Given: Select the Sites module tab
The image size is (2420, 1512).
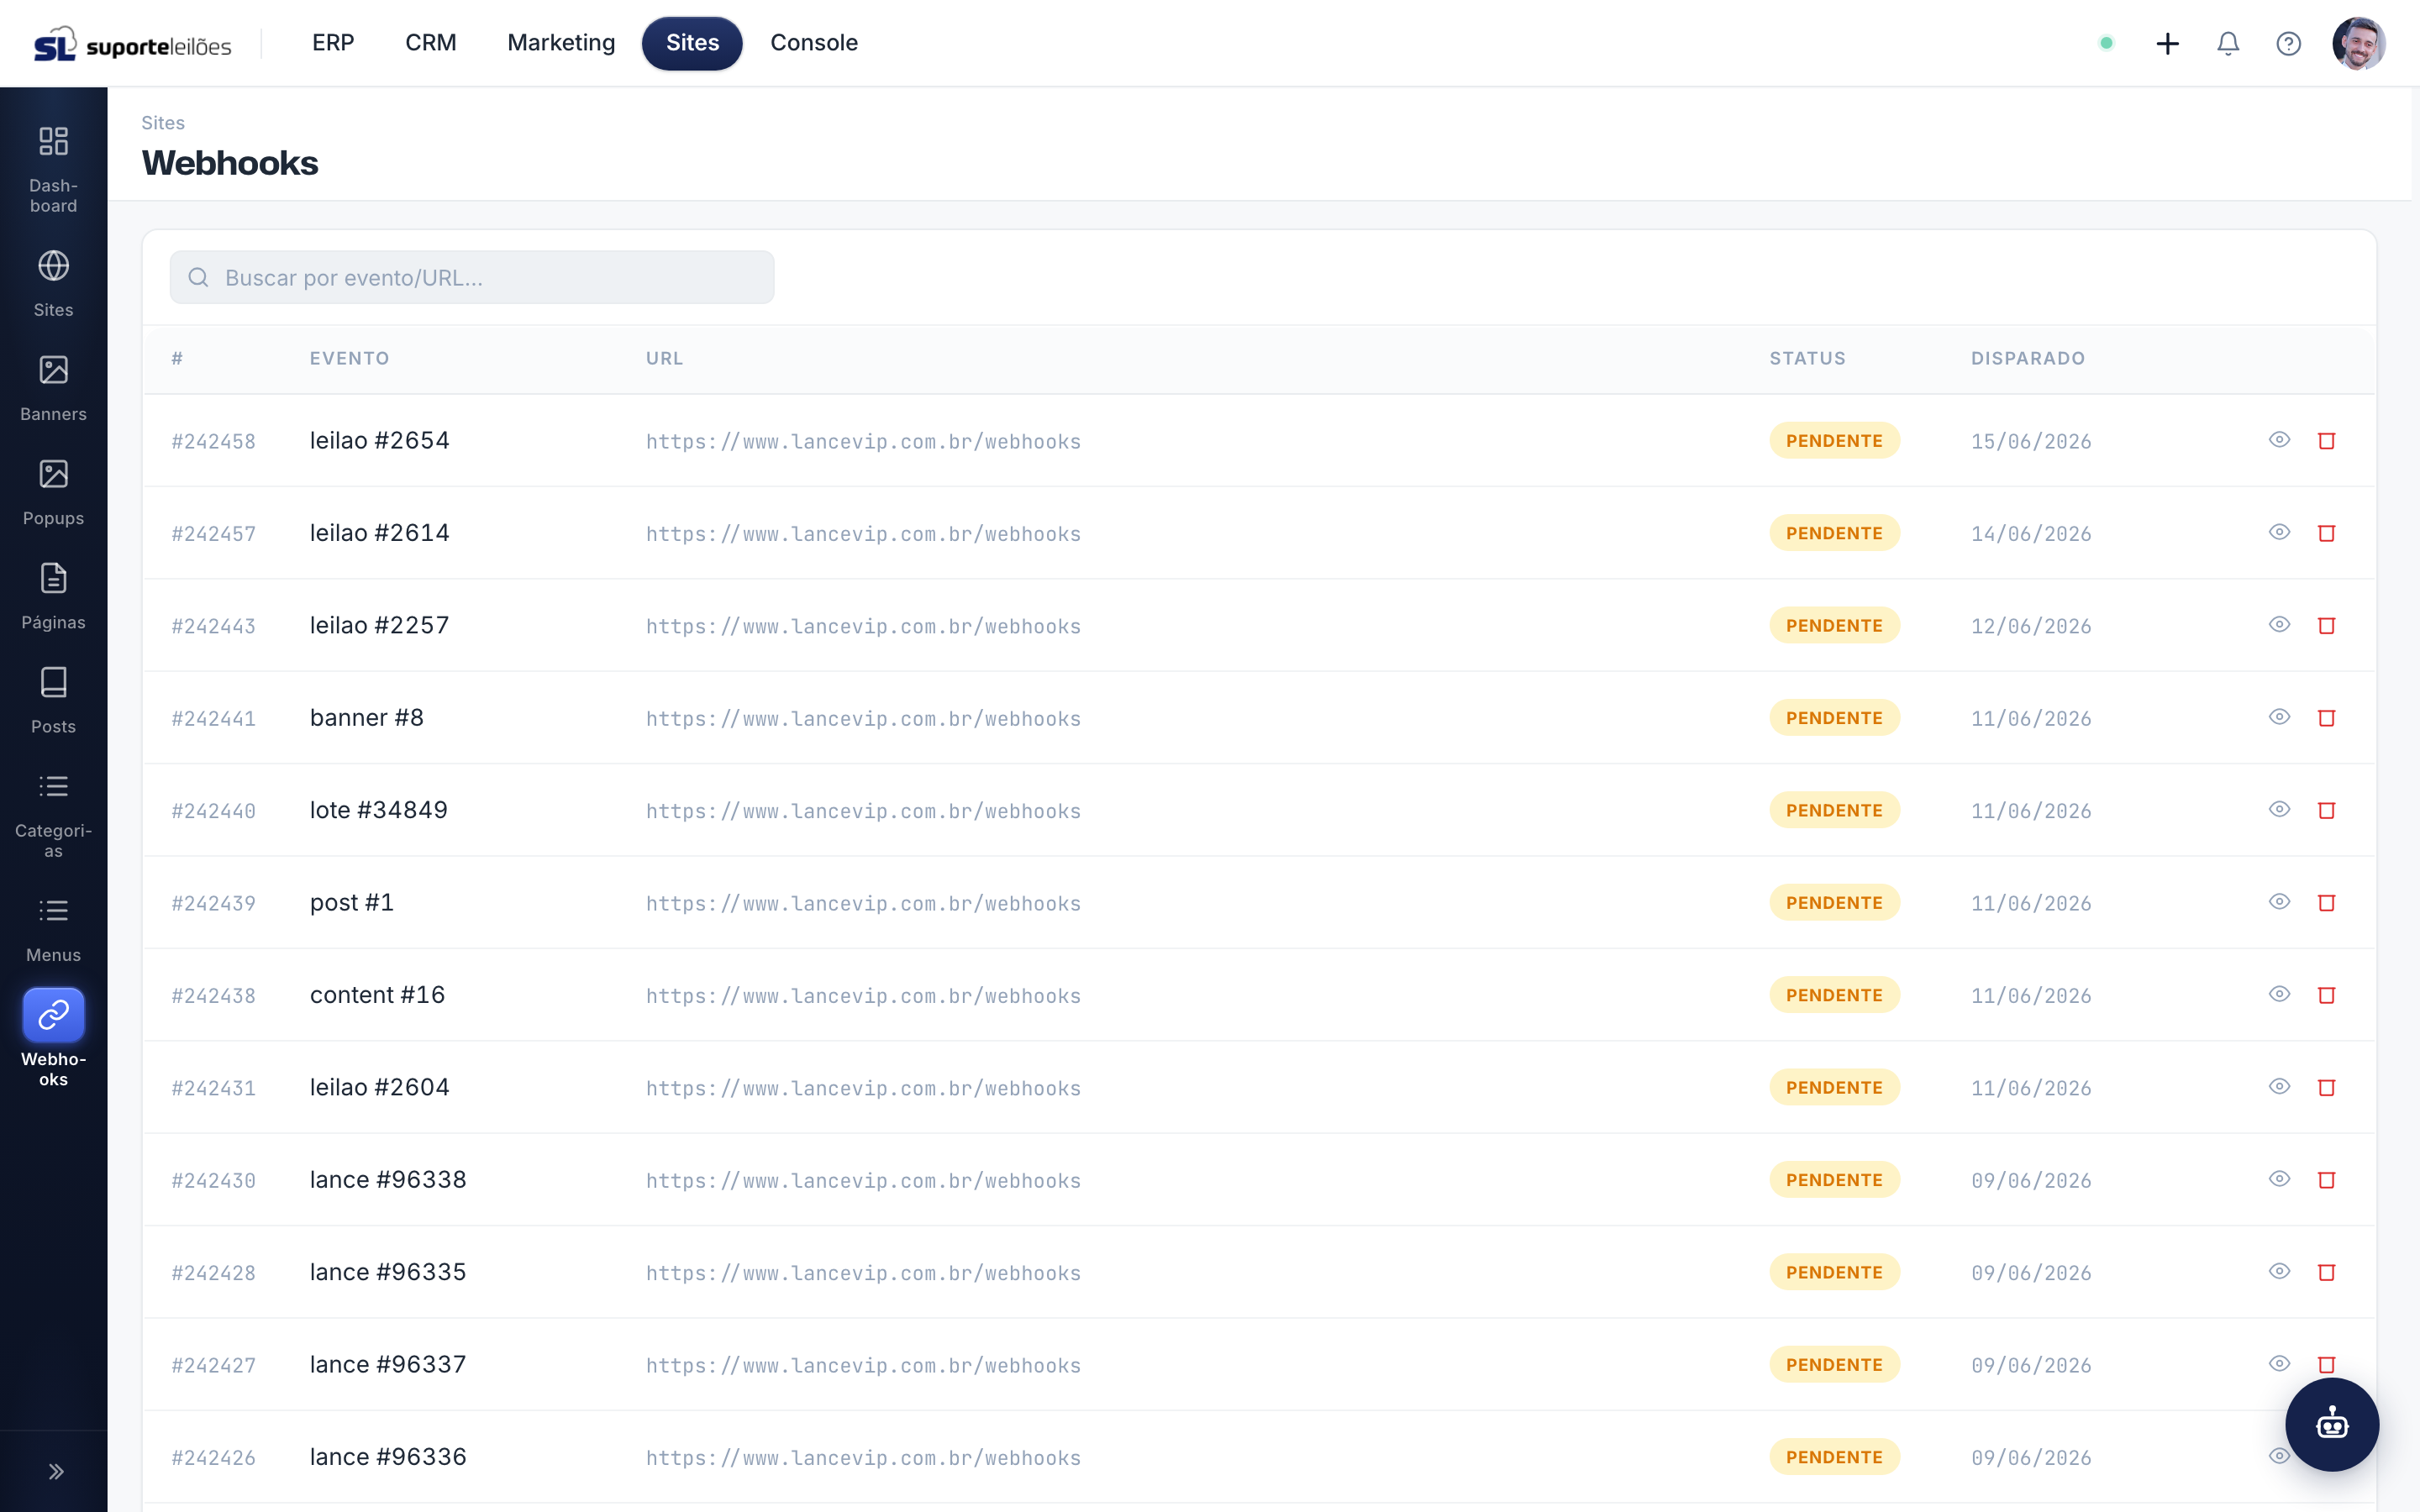Looking at the screenshot, I should (x=692, y=43).
